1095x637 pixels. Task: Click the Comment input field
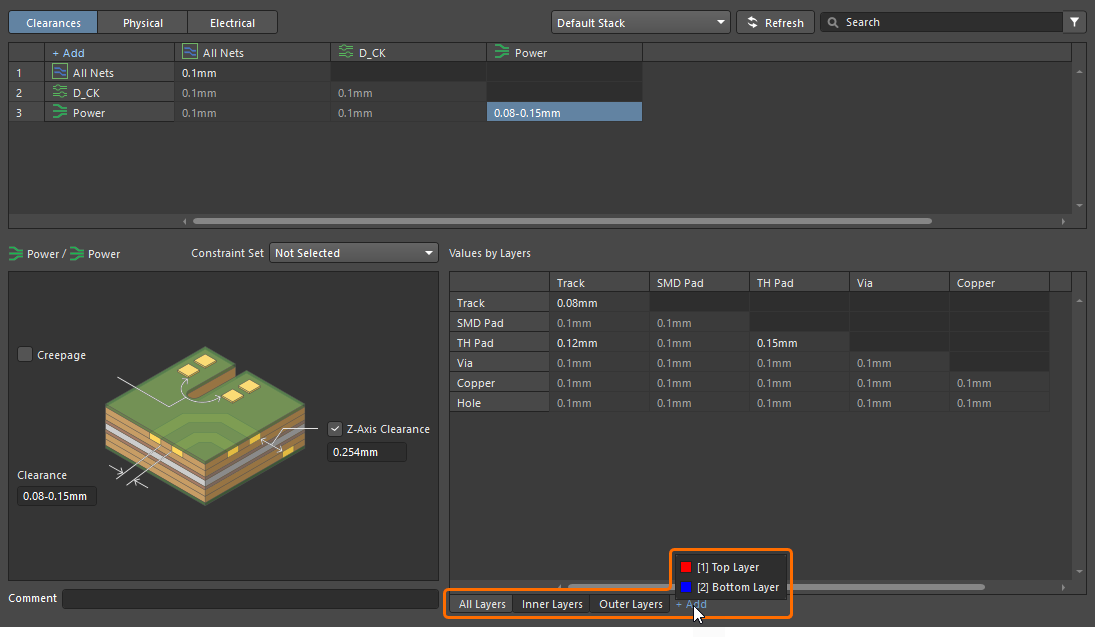coord(250,598)
